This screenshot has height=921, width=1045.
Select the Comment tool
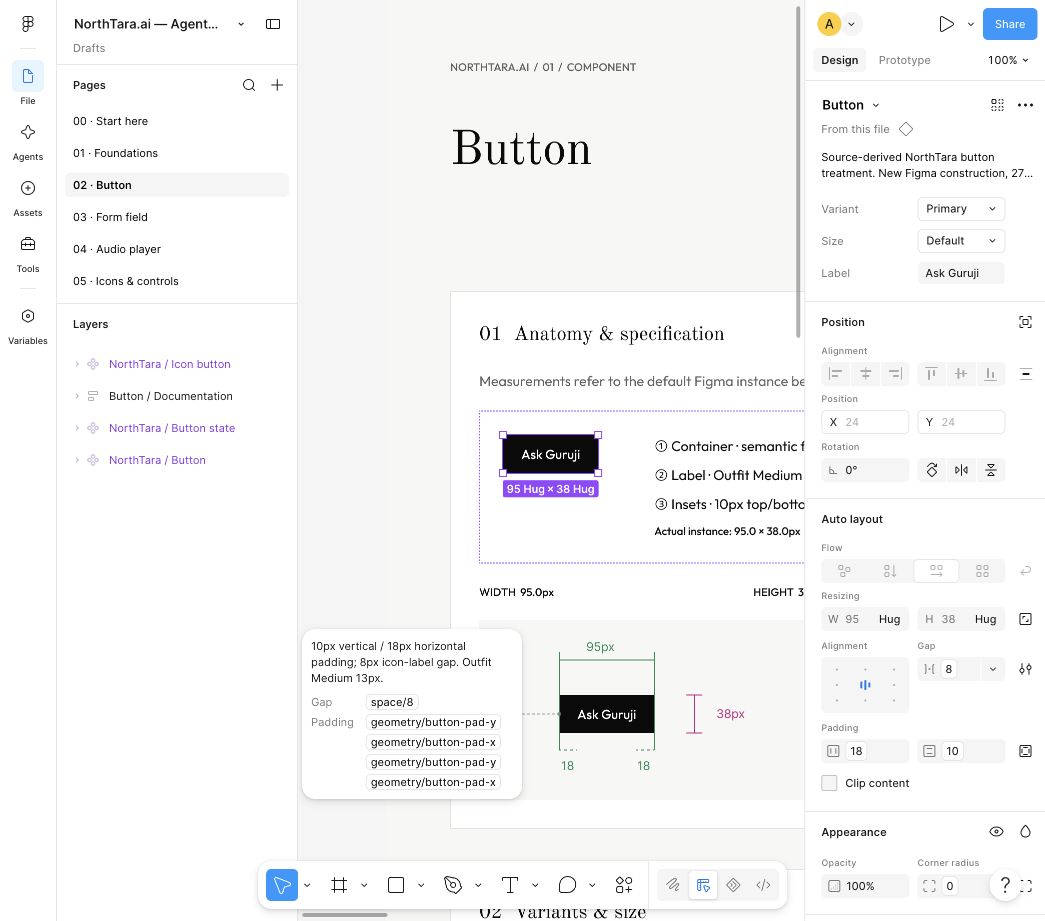coord(567,885)
